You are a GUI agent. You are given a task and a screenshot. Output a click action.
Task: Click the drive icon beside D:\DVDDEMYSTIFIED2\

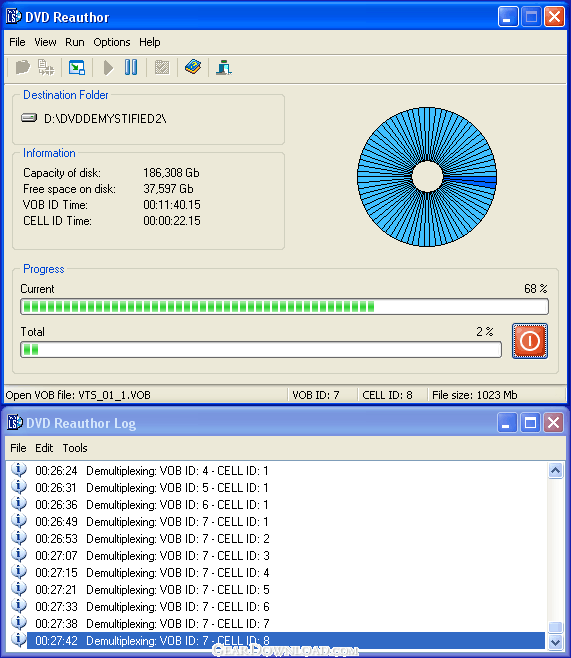click(29, 118)
